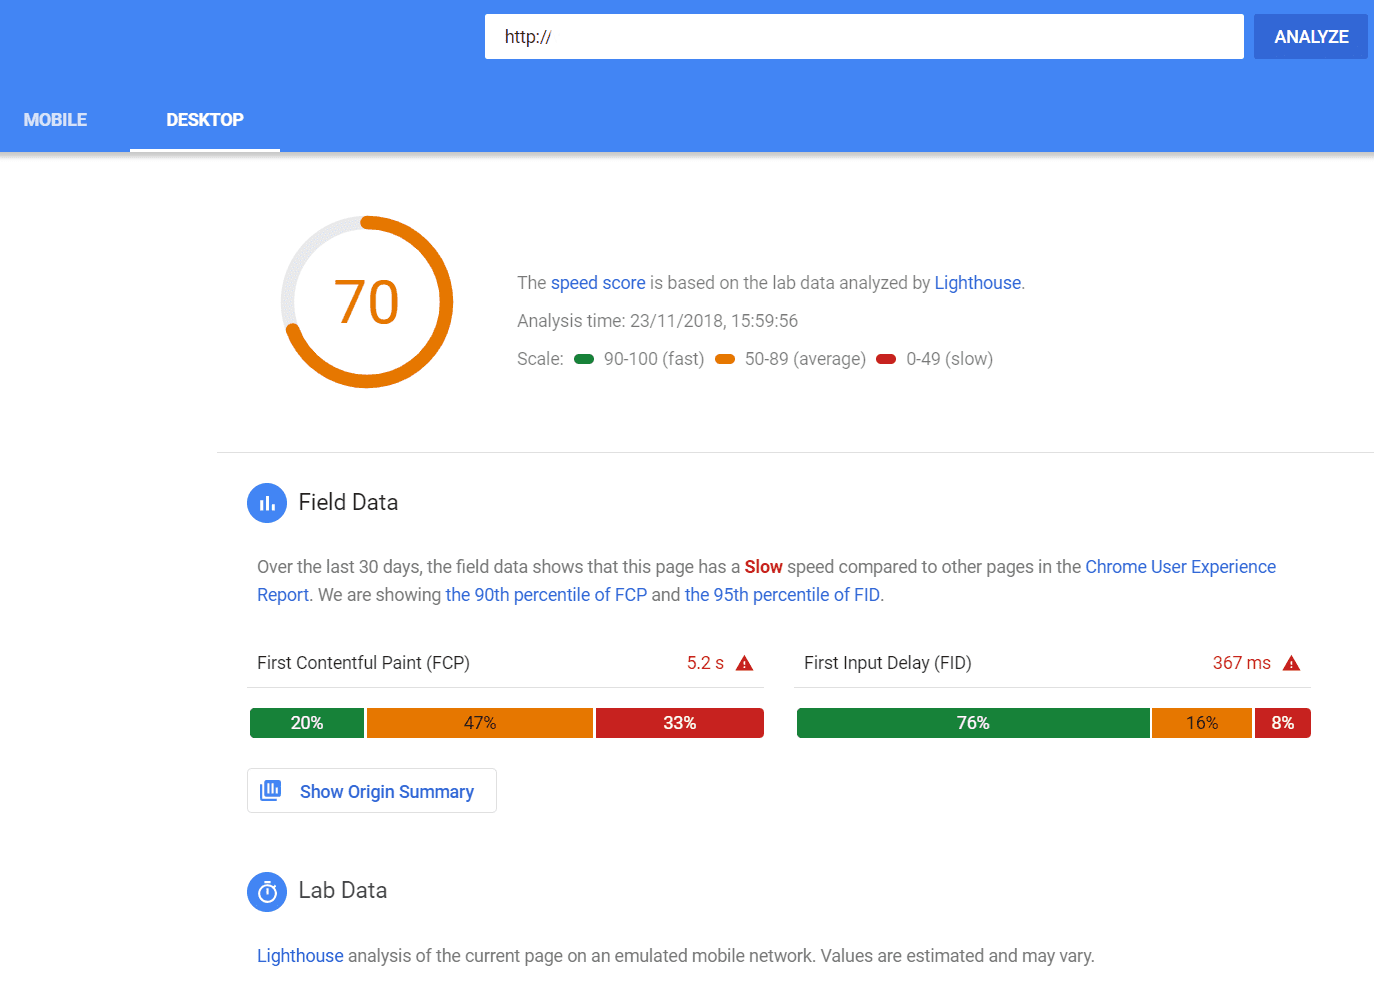The image size is (1374, 985).
Task: Click the green fast scale indicator
Action: pos(584,359)
